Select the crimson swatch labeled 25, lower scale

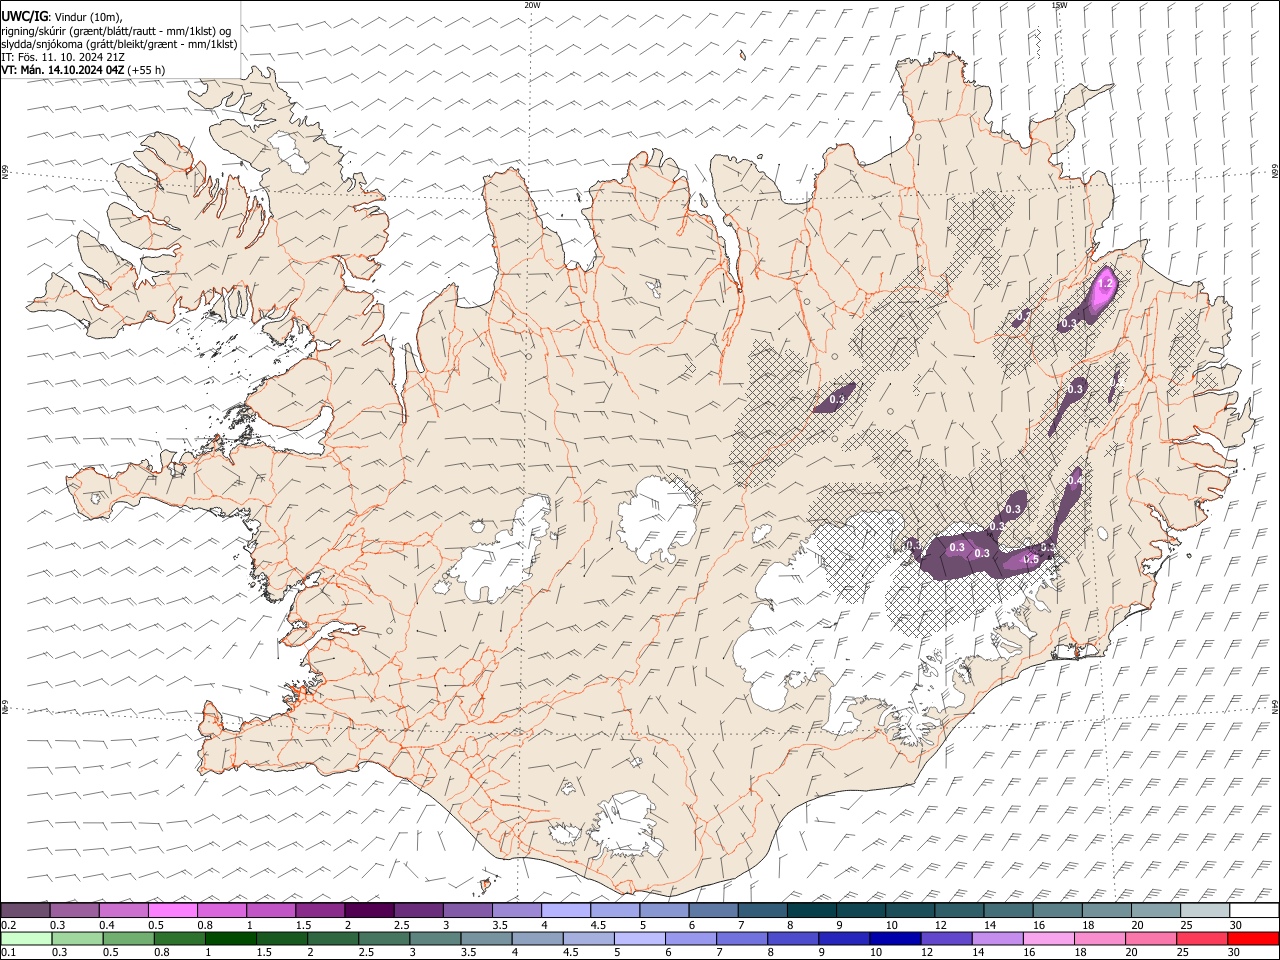(x=1202, y=939)
